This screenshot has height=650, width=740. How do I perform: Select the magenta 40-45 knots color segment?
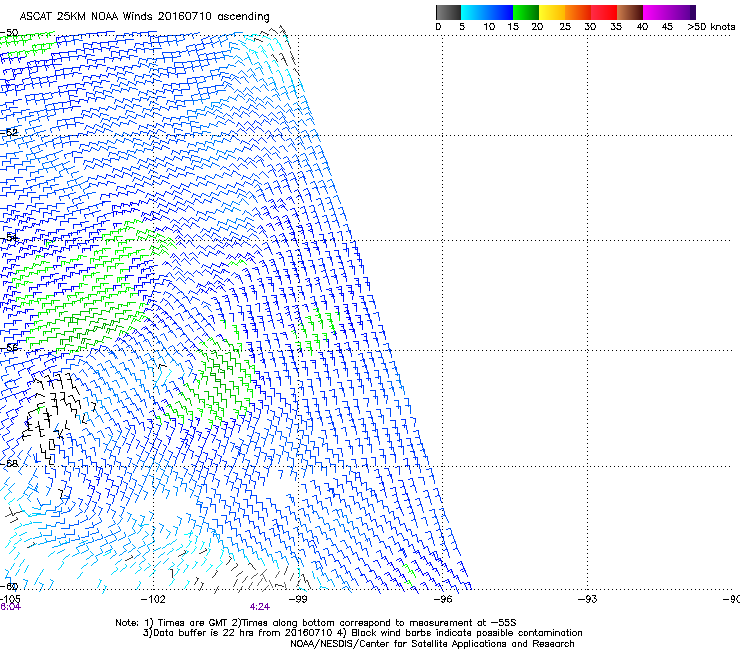(x=656, y=12)
